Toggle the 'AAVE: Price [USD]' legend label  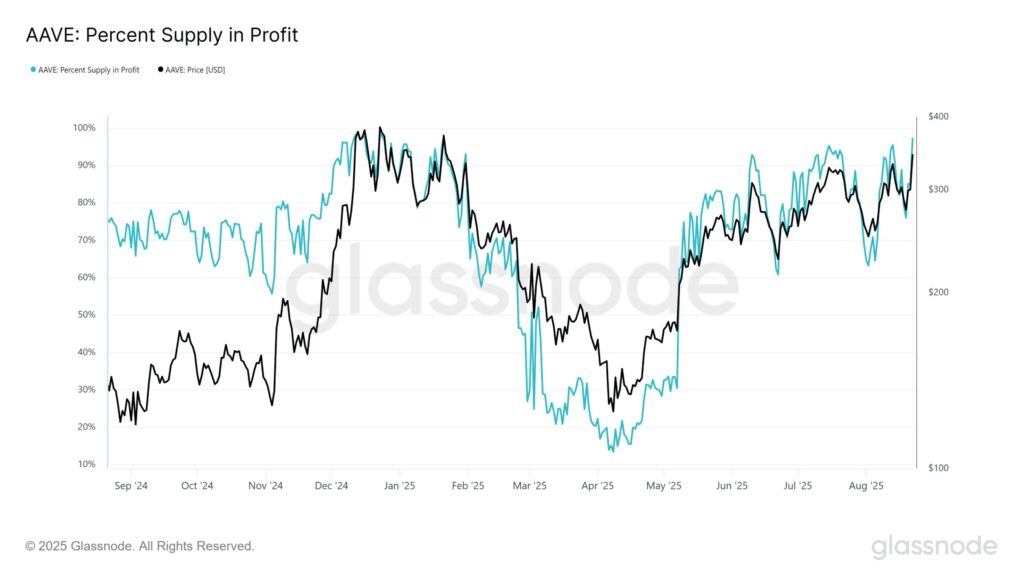195,70
